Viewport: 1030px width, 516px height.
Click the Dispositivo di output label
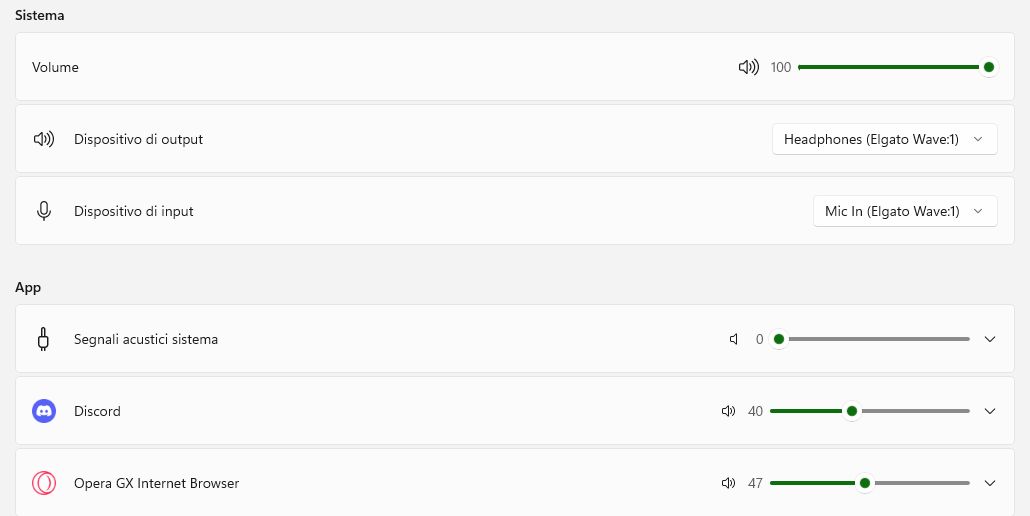click(139, 139)
